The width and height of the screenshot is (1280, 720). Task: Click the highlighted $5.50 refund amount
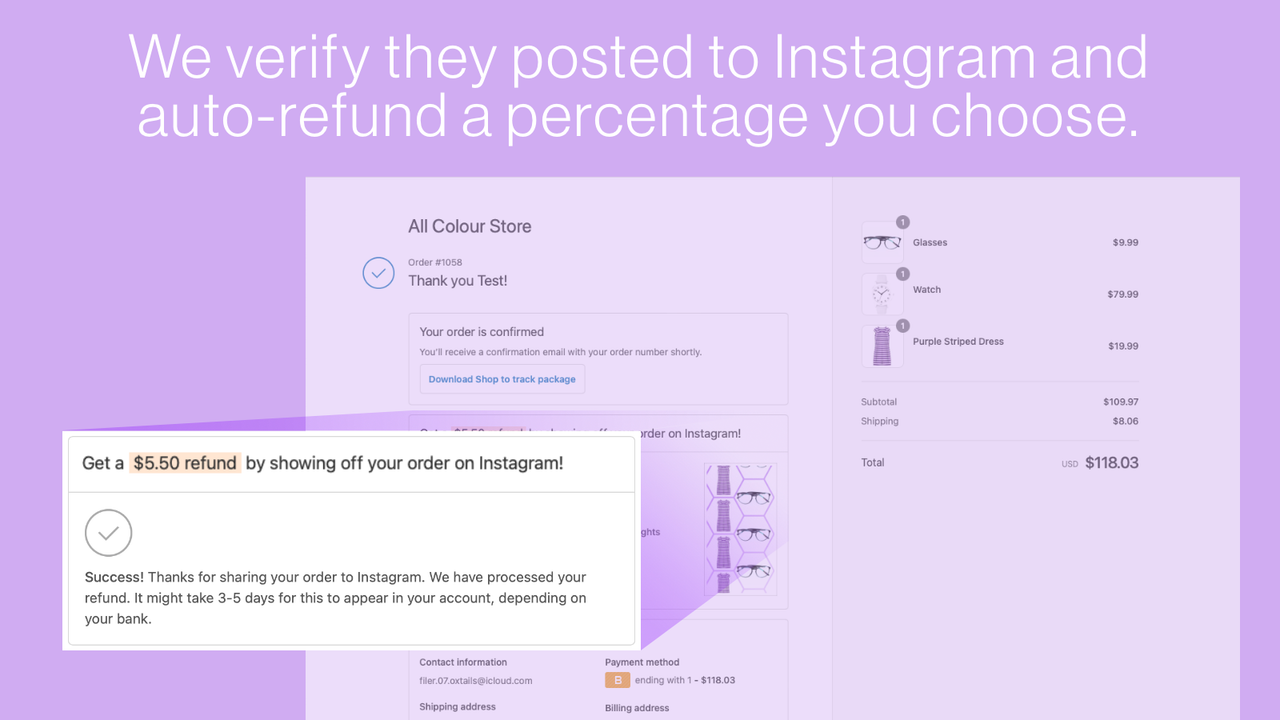click(184, 463)
